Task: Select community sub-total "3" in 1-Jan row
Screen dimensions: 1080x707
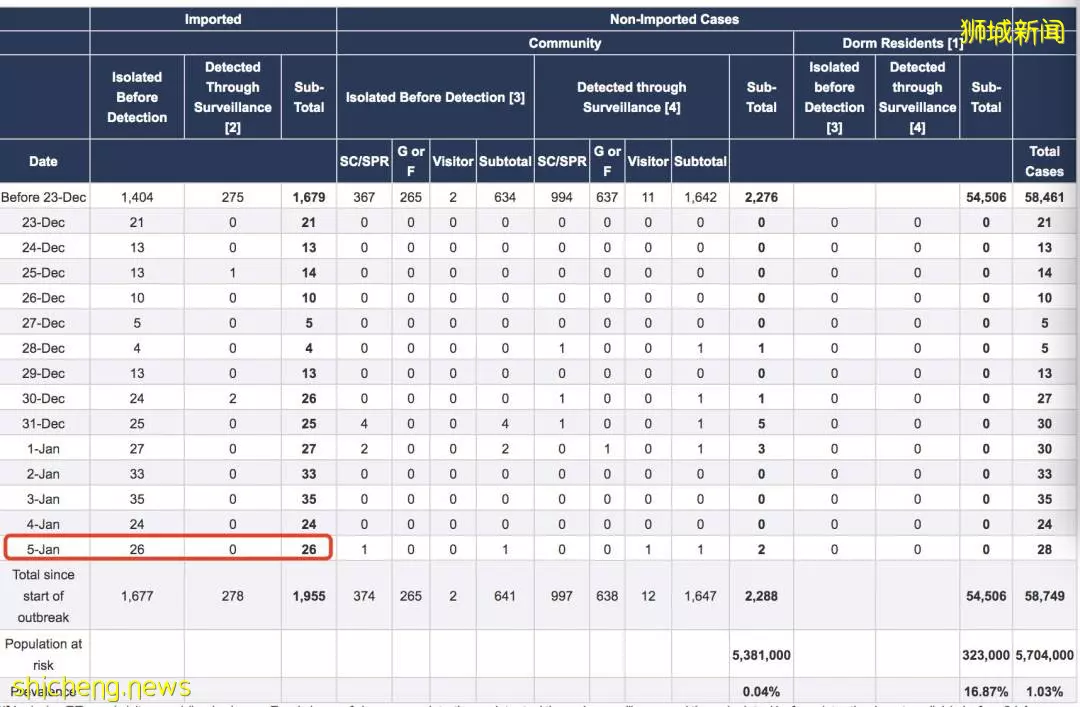Action: click(761, 449)
